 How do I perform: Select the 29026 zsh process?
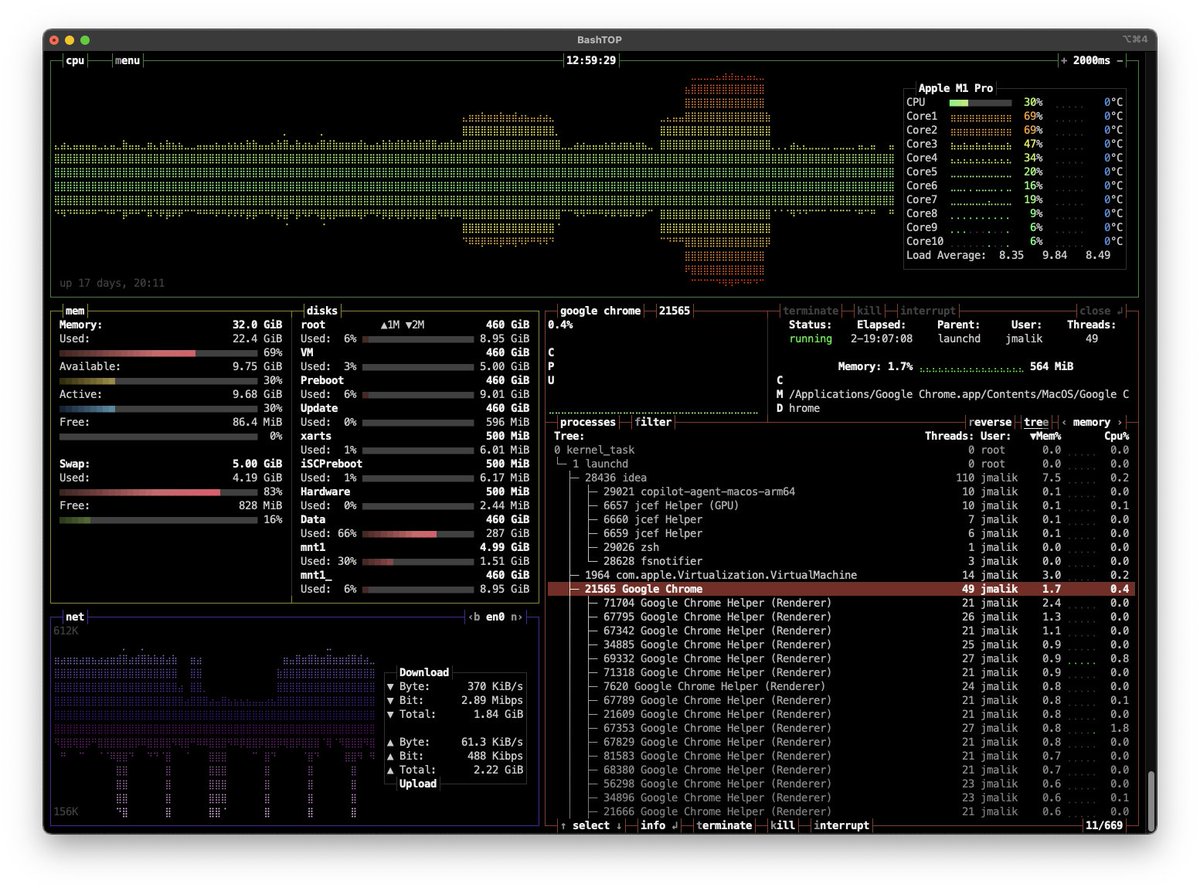point(840,548)
